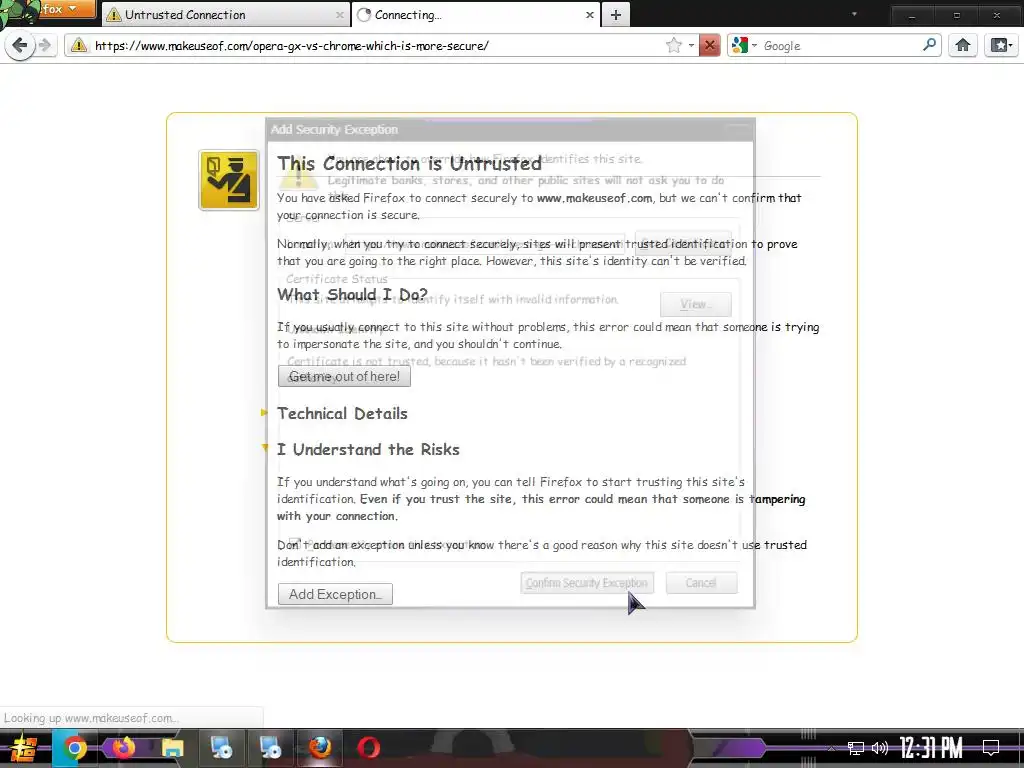The width and height of the screenshot is (1024, 768).
Task: Open the first computer-disc taskbar icon
Action: [221, 748]
